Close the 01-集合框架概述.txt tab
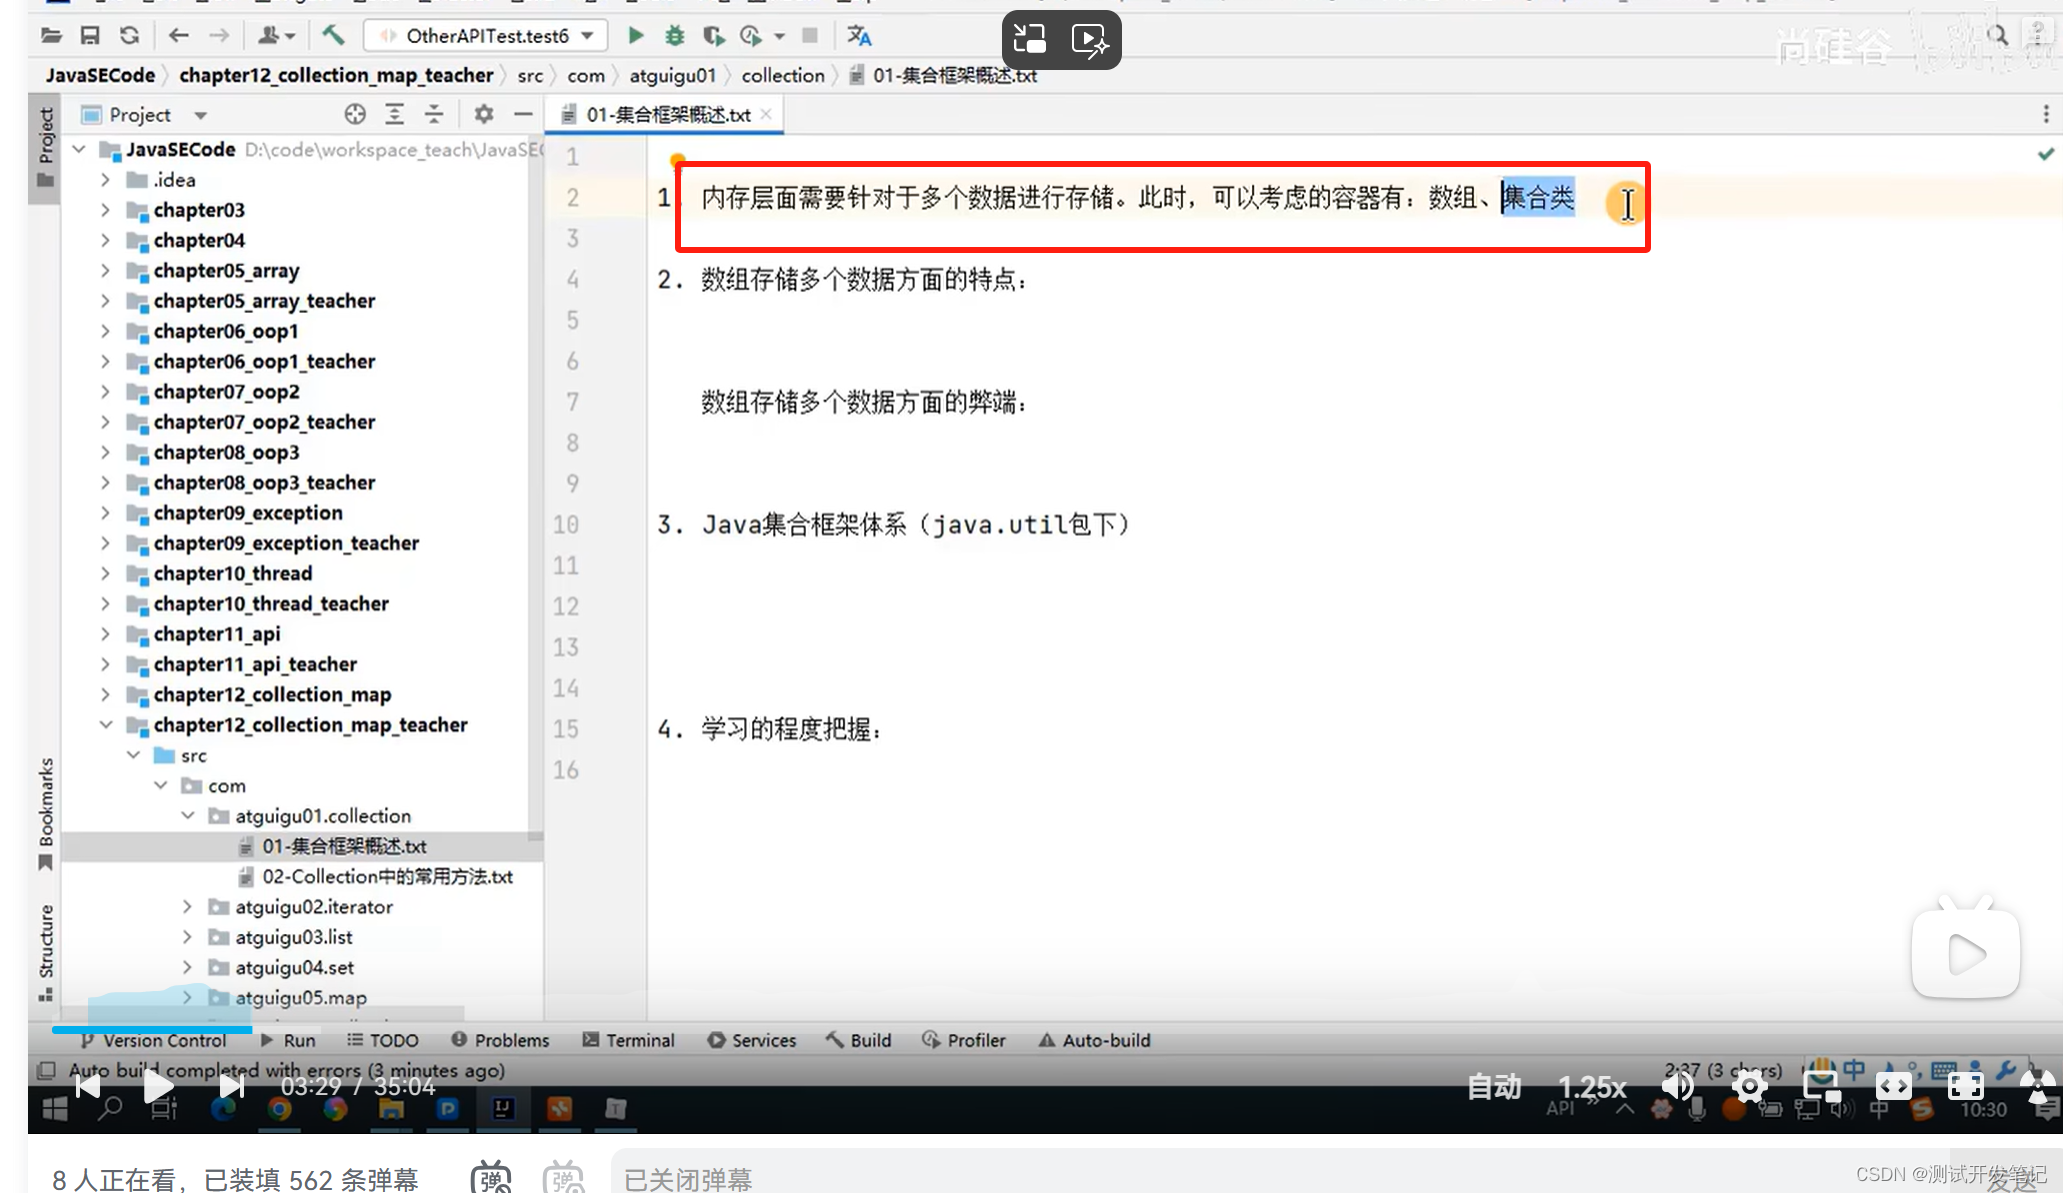 (x=766, y=114)
